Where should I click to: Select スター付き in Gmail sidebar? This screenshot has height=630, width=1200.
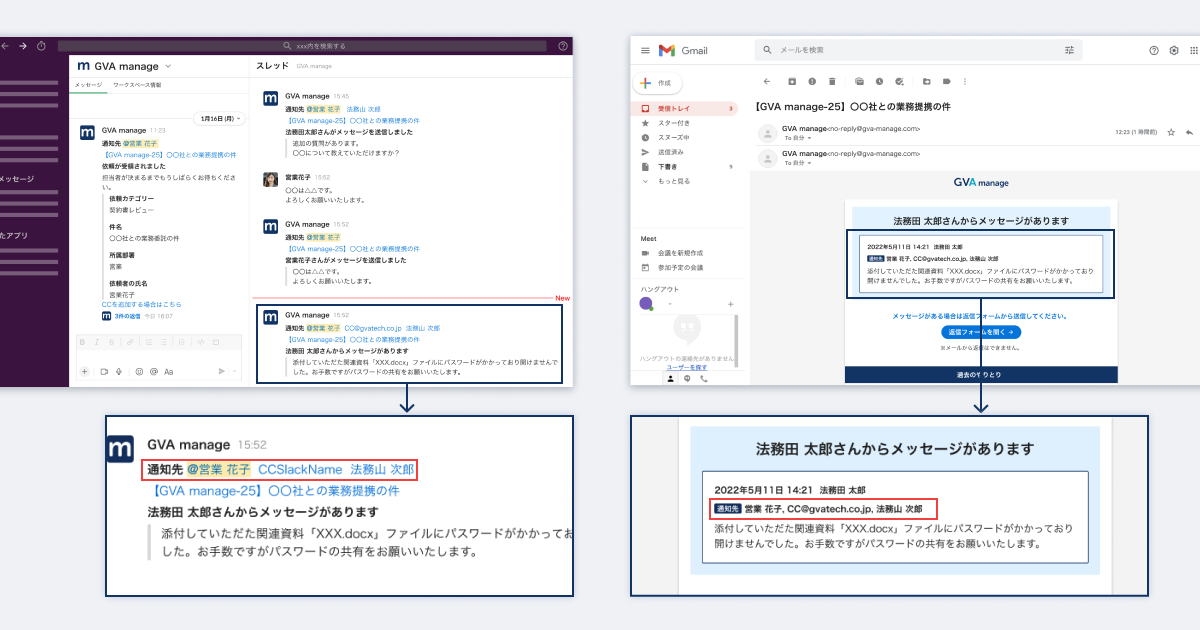(x=674, y=123)
